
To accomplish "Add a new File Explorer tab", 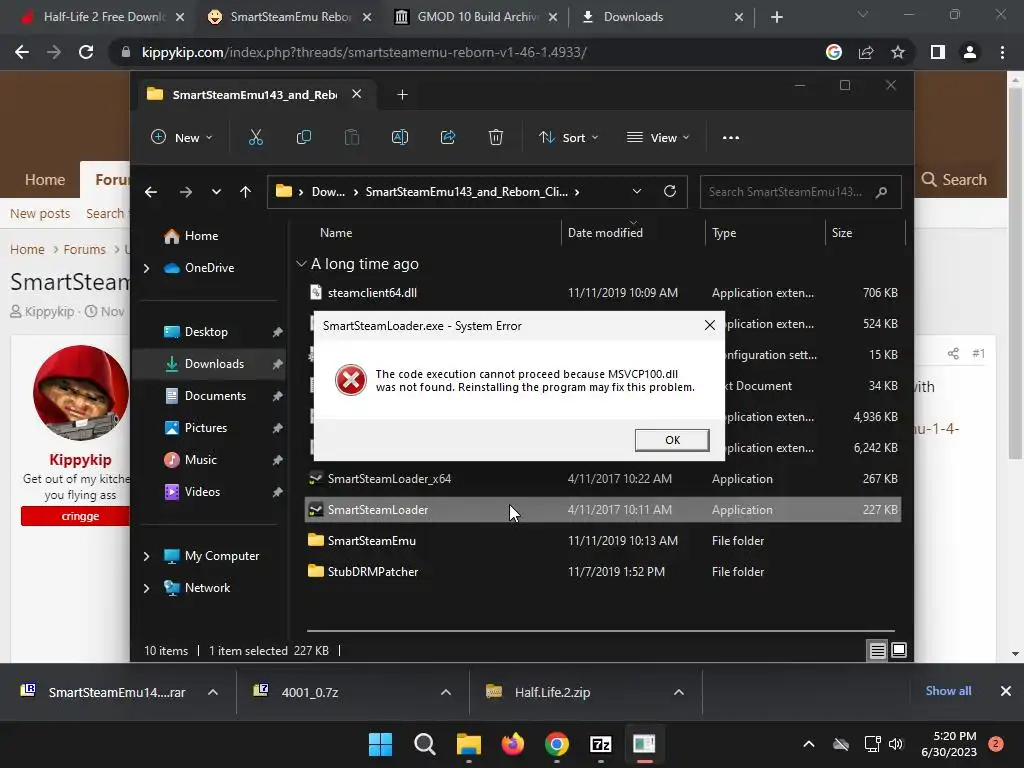I will tap(402, 95).
